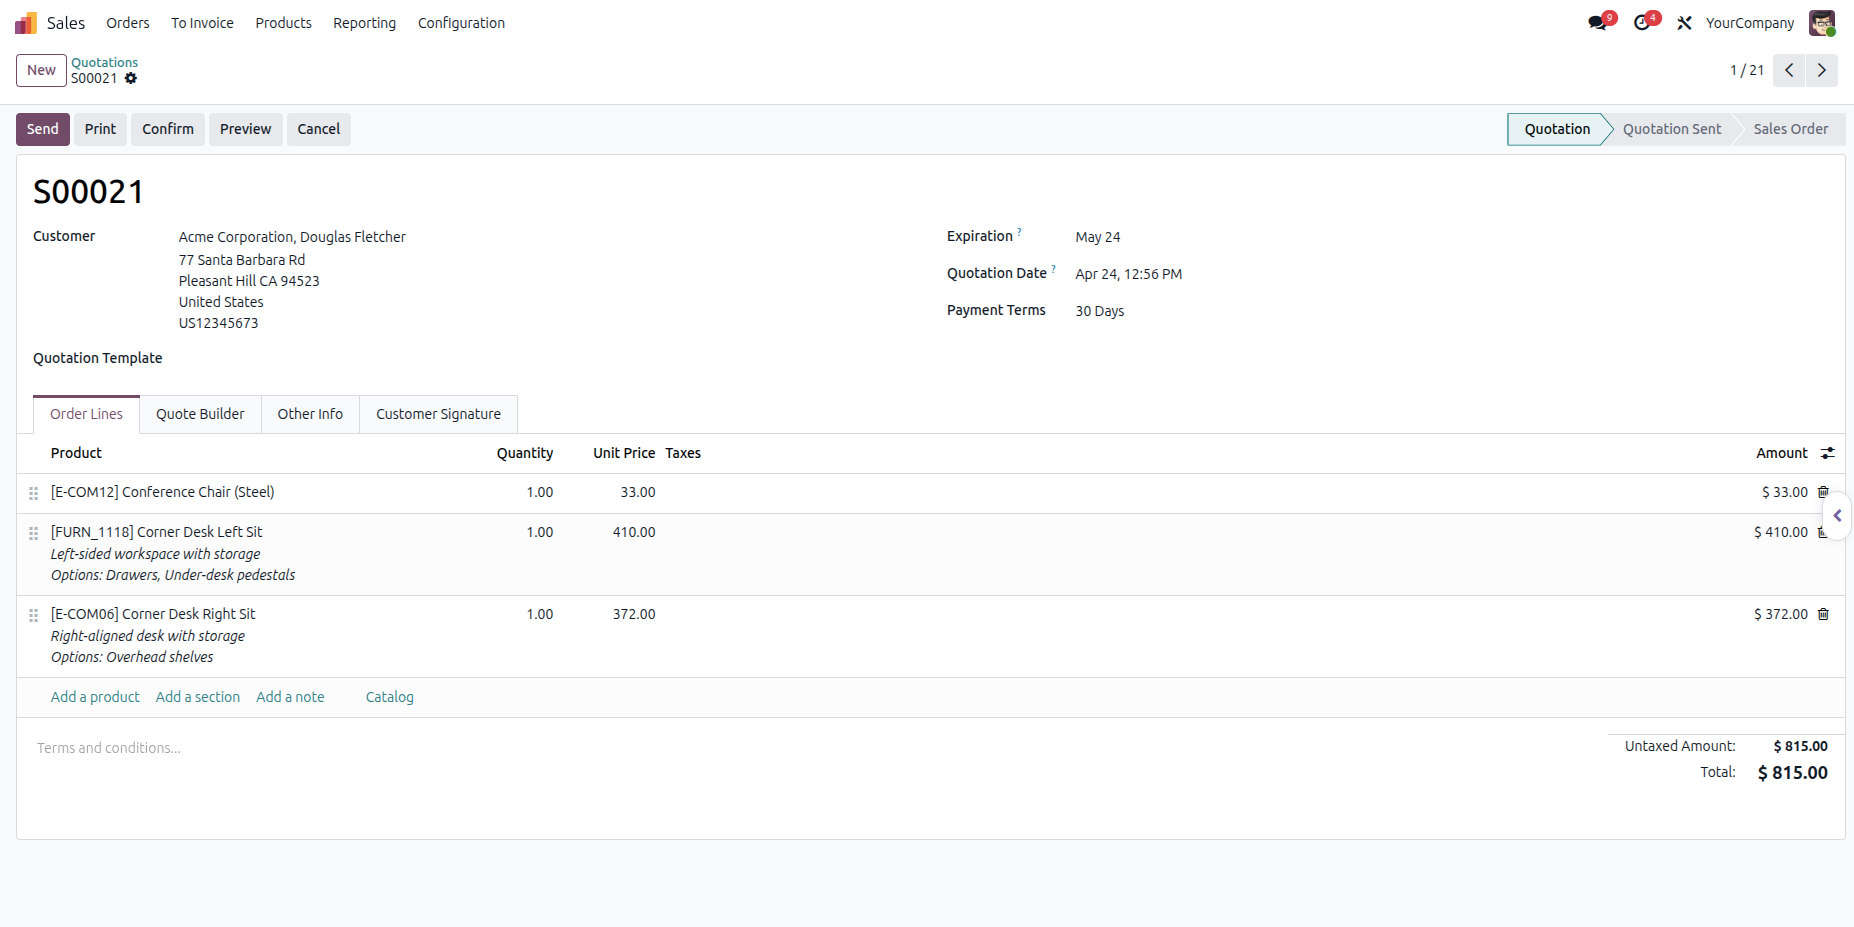
Task: Create a New quotation
Action: click(x=41, y=70)
